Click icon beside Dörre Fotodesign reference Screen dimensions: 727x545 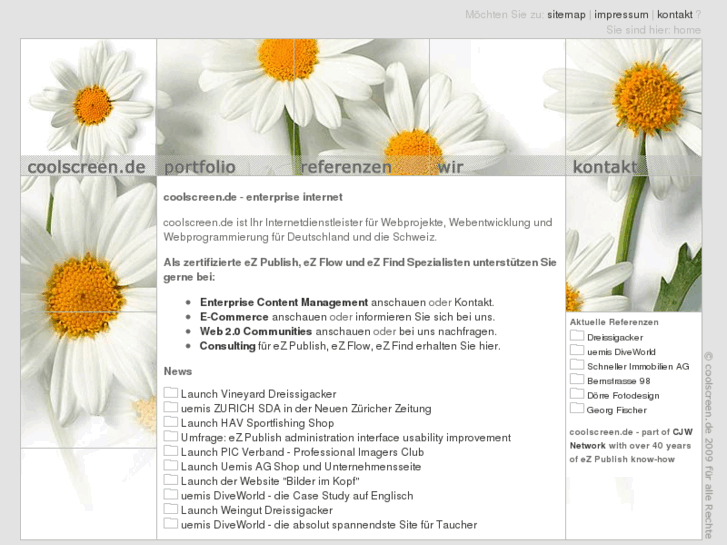click(x=577, y=394)
